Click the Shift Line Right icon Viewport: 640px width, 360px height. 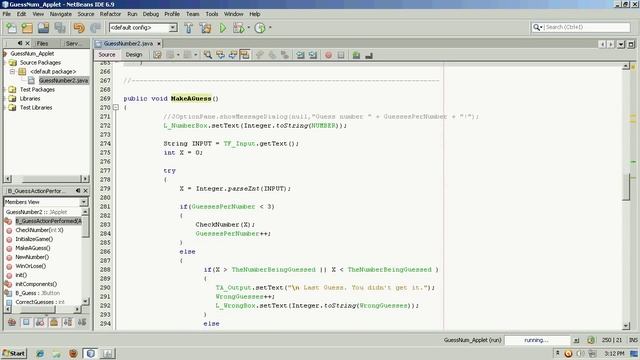coord(313,55)
